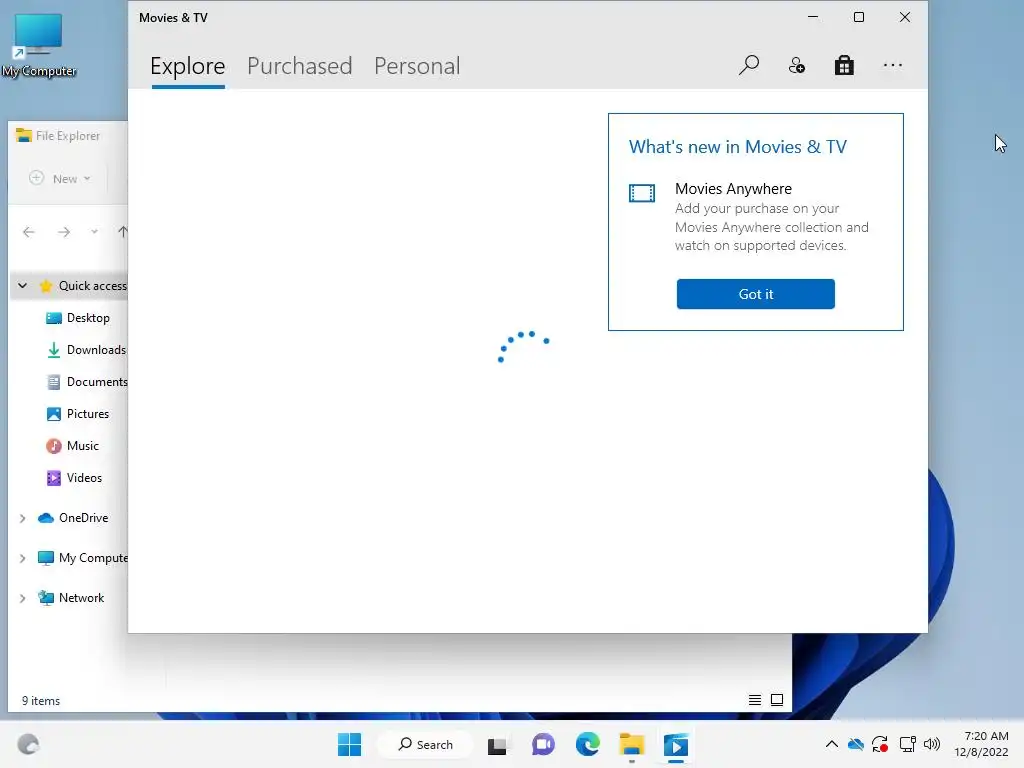1024x768 pixels.
Task: Click the File Explorer window title
Action: (x=68, y=136)
